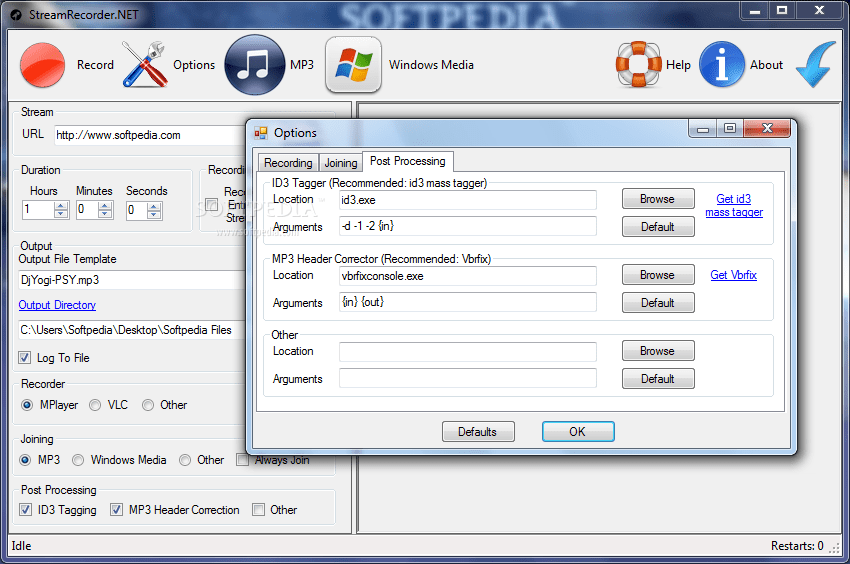The height and width of the screenshot is (564, 850).
Task: Increase Hours with the up arrow
Action: (x=61, y=206)
